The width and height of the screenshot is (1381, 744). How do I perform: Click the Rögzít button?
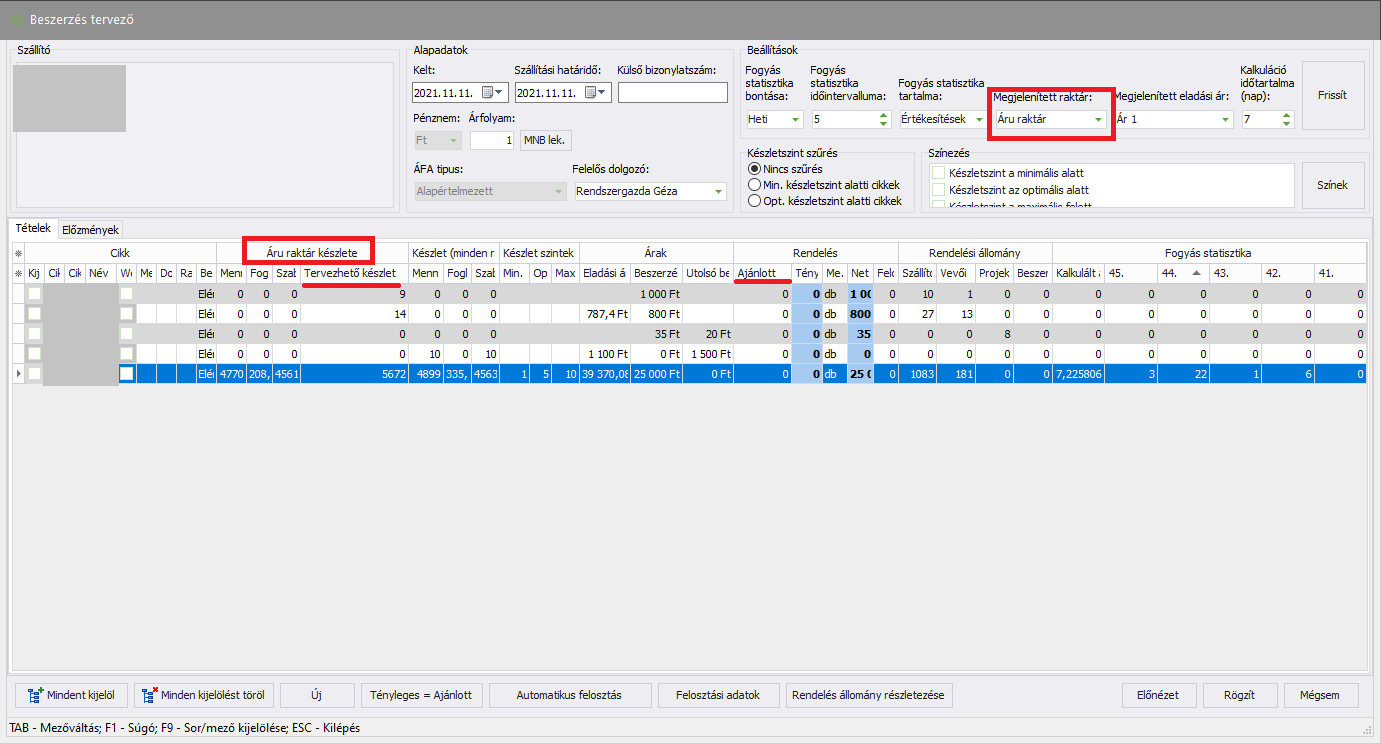tap(1239, 695)
